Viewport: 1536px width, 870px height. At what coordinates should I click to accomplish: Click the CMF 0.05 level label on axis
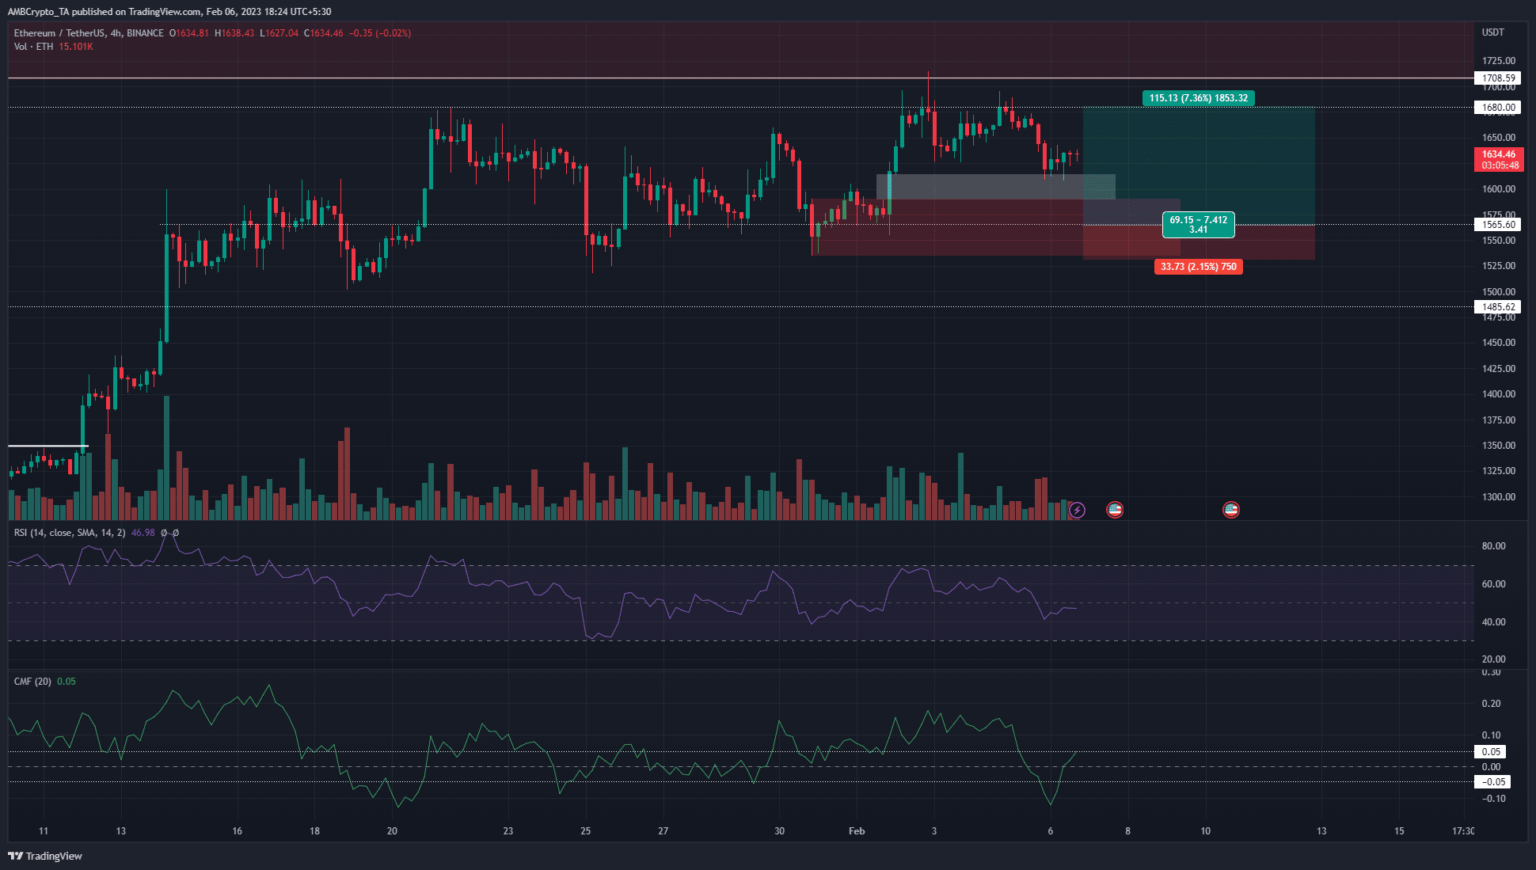(x=1491, y=752)
